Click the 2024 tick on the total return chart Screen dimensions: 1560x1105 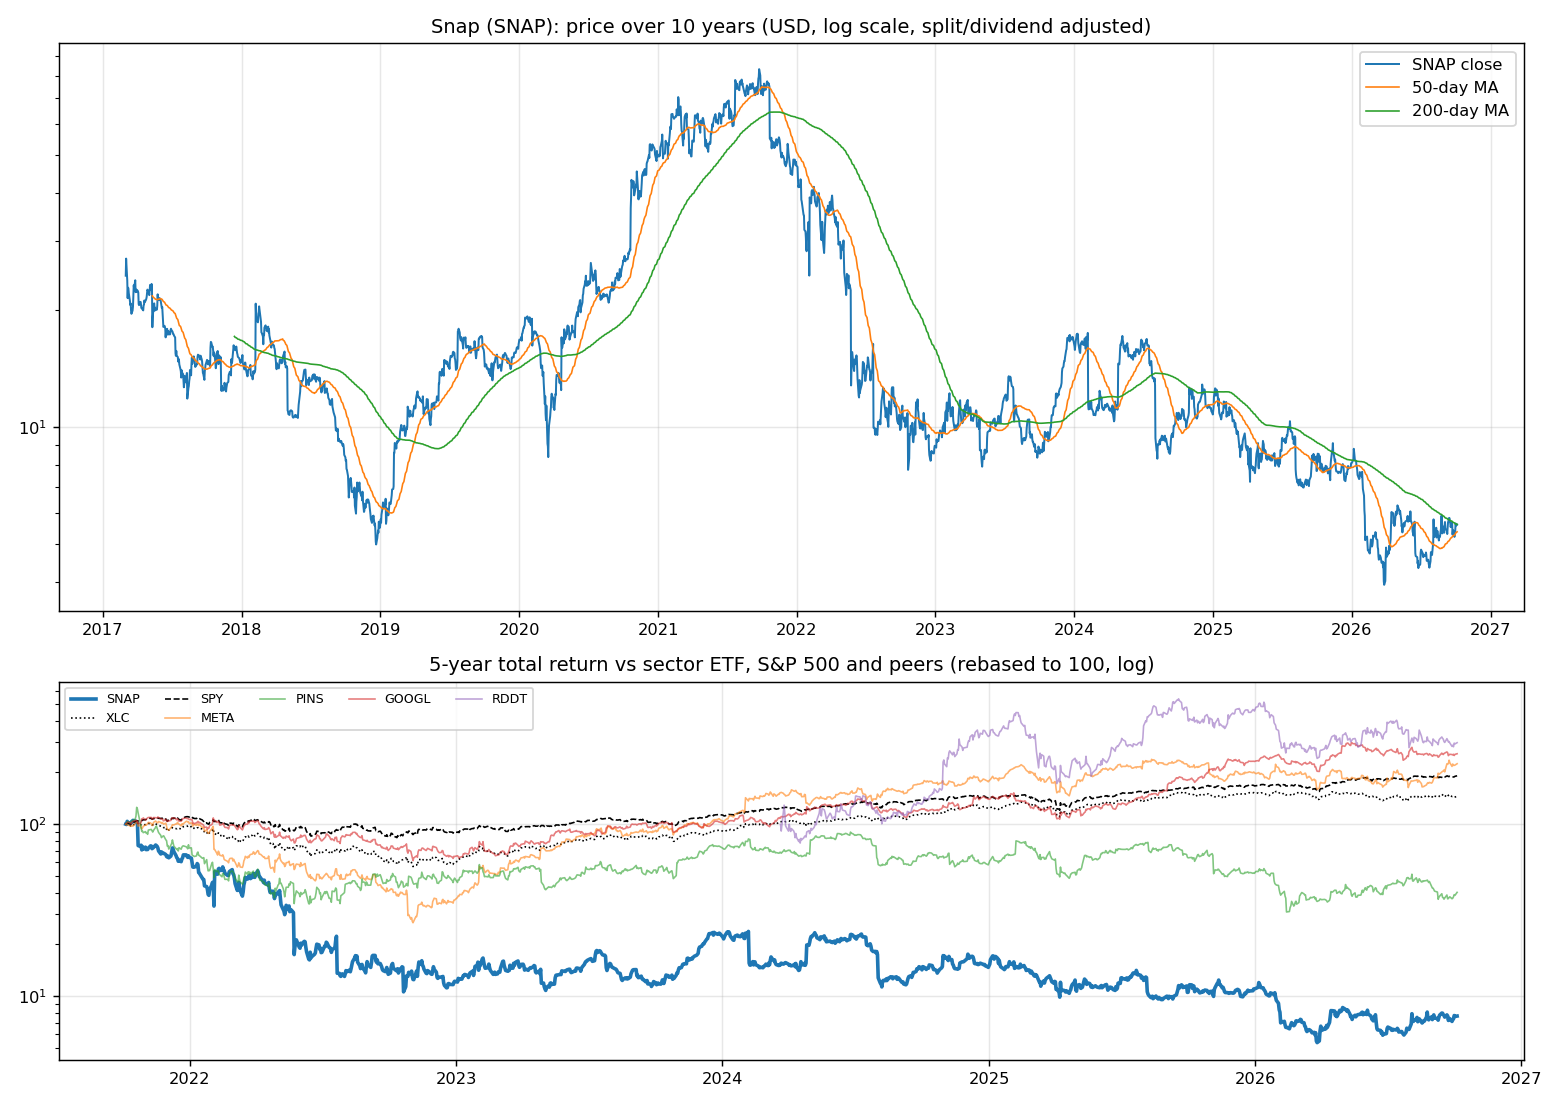coord(722,1078)
